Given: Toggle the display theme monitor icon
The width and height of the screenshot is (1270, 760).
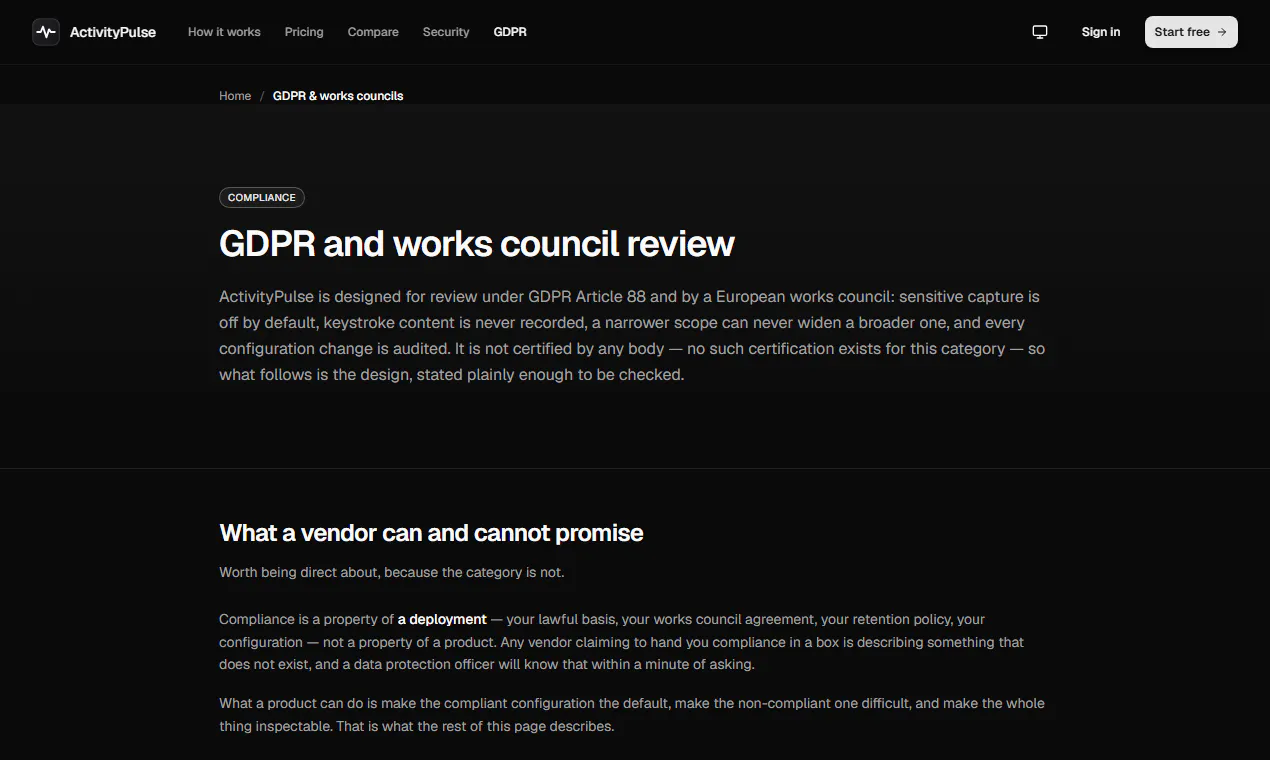Looking at the screenshot, I should click(1040, 32).
